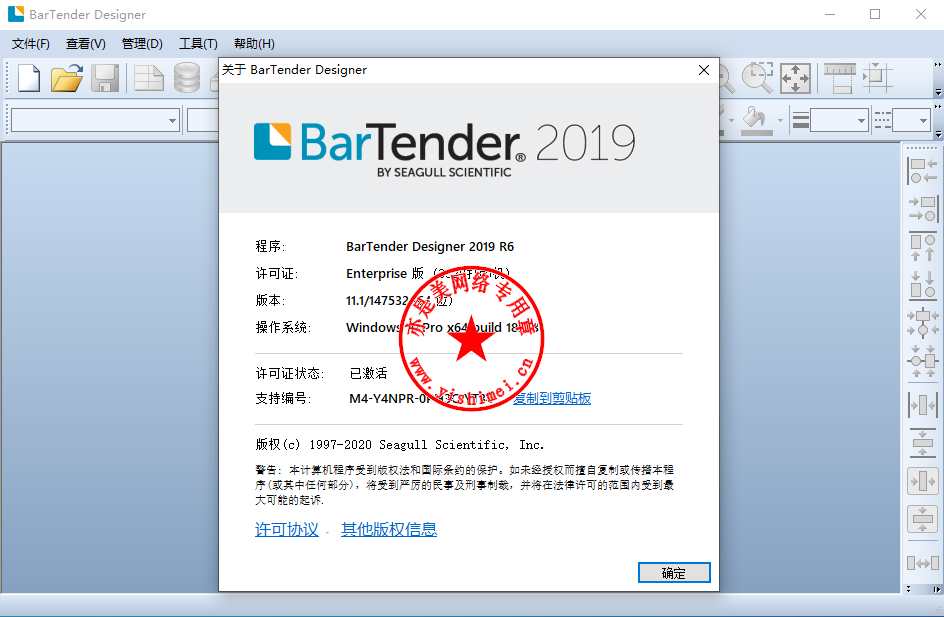Screen dimensions: 944x617
Task: Open the database connection cylinder icon
Action: pos(187,78)
